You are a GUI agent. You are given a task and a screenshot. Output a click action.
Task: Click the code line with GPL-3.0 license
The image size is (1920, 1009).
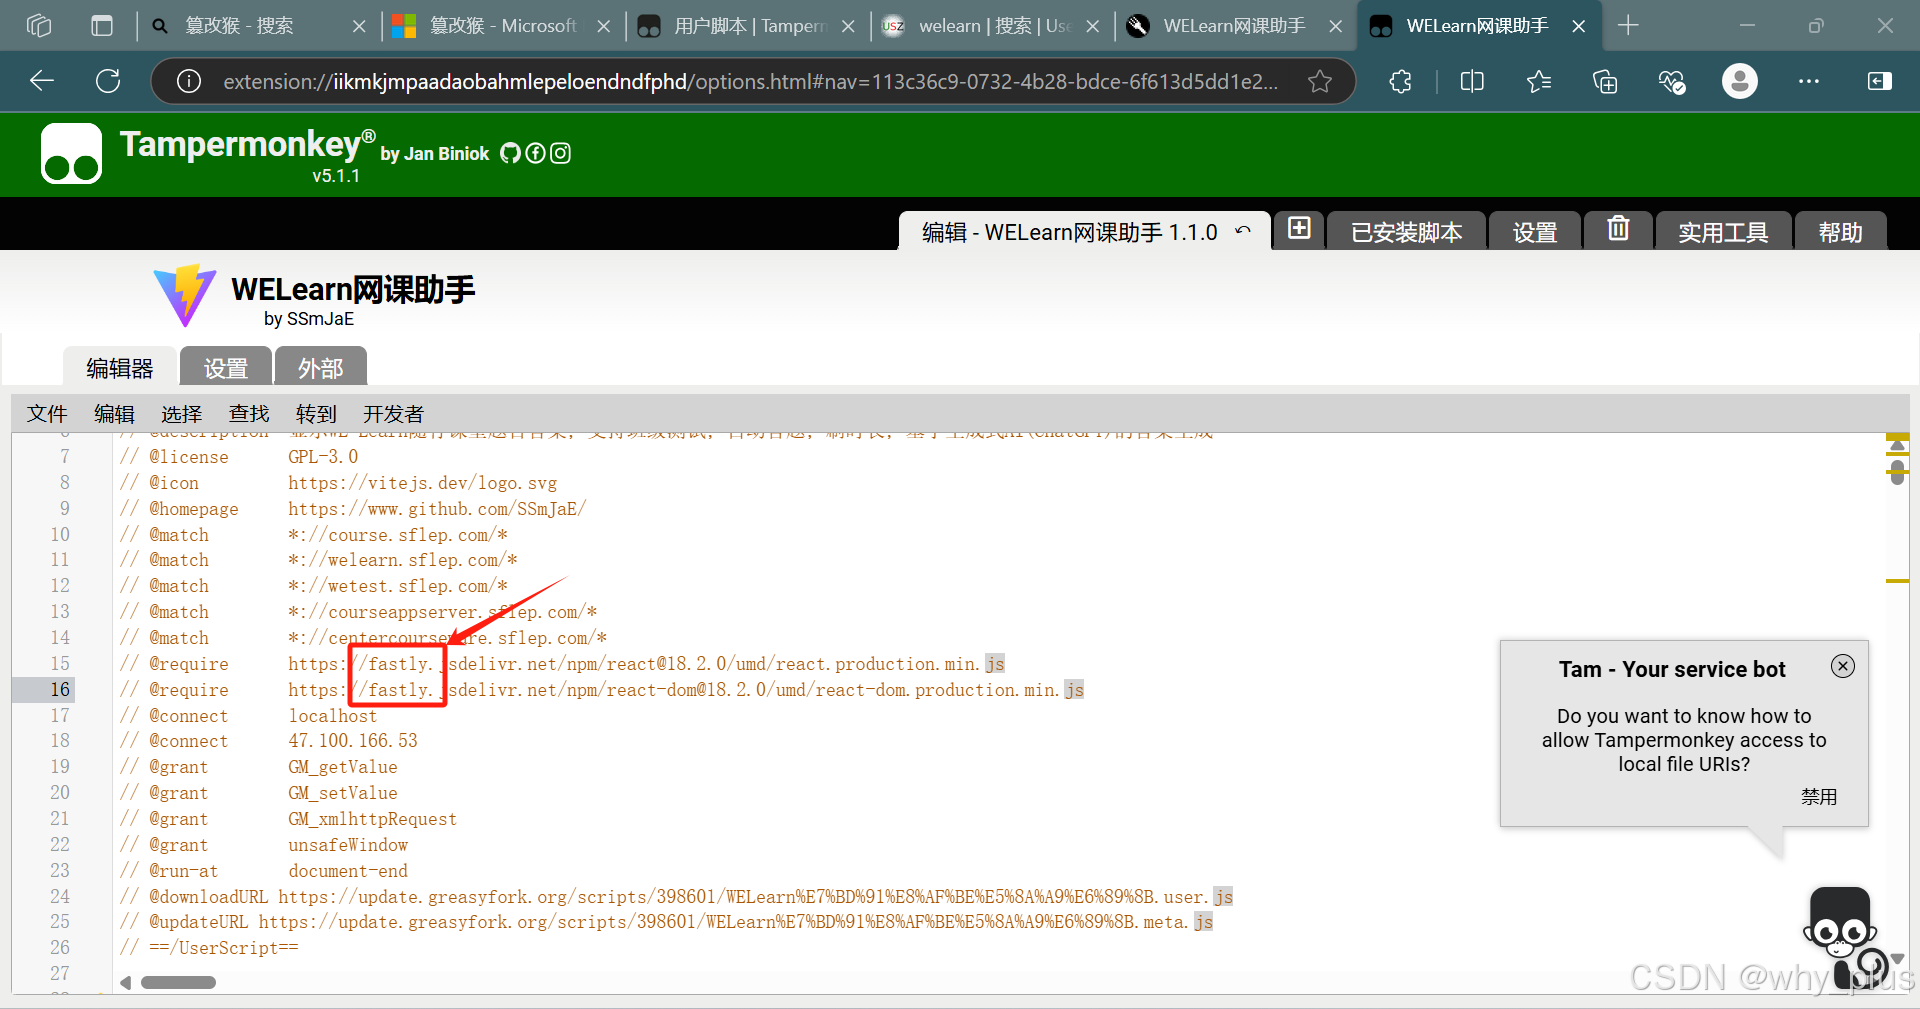pos(239,457)
